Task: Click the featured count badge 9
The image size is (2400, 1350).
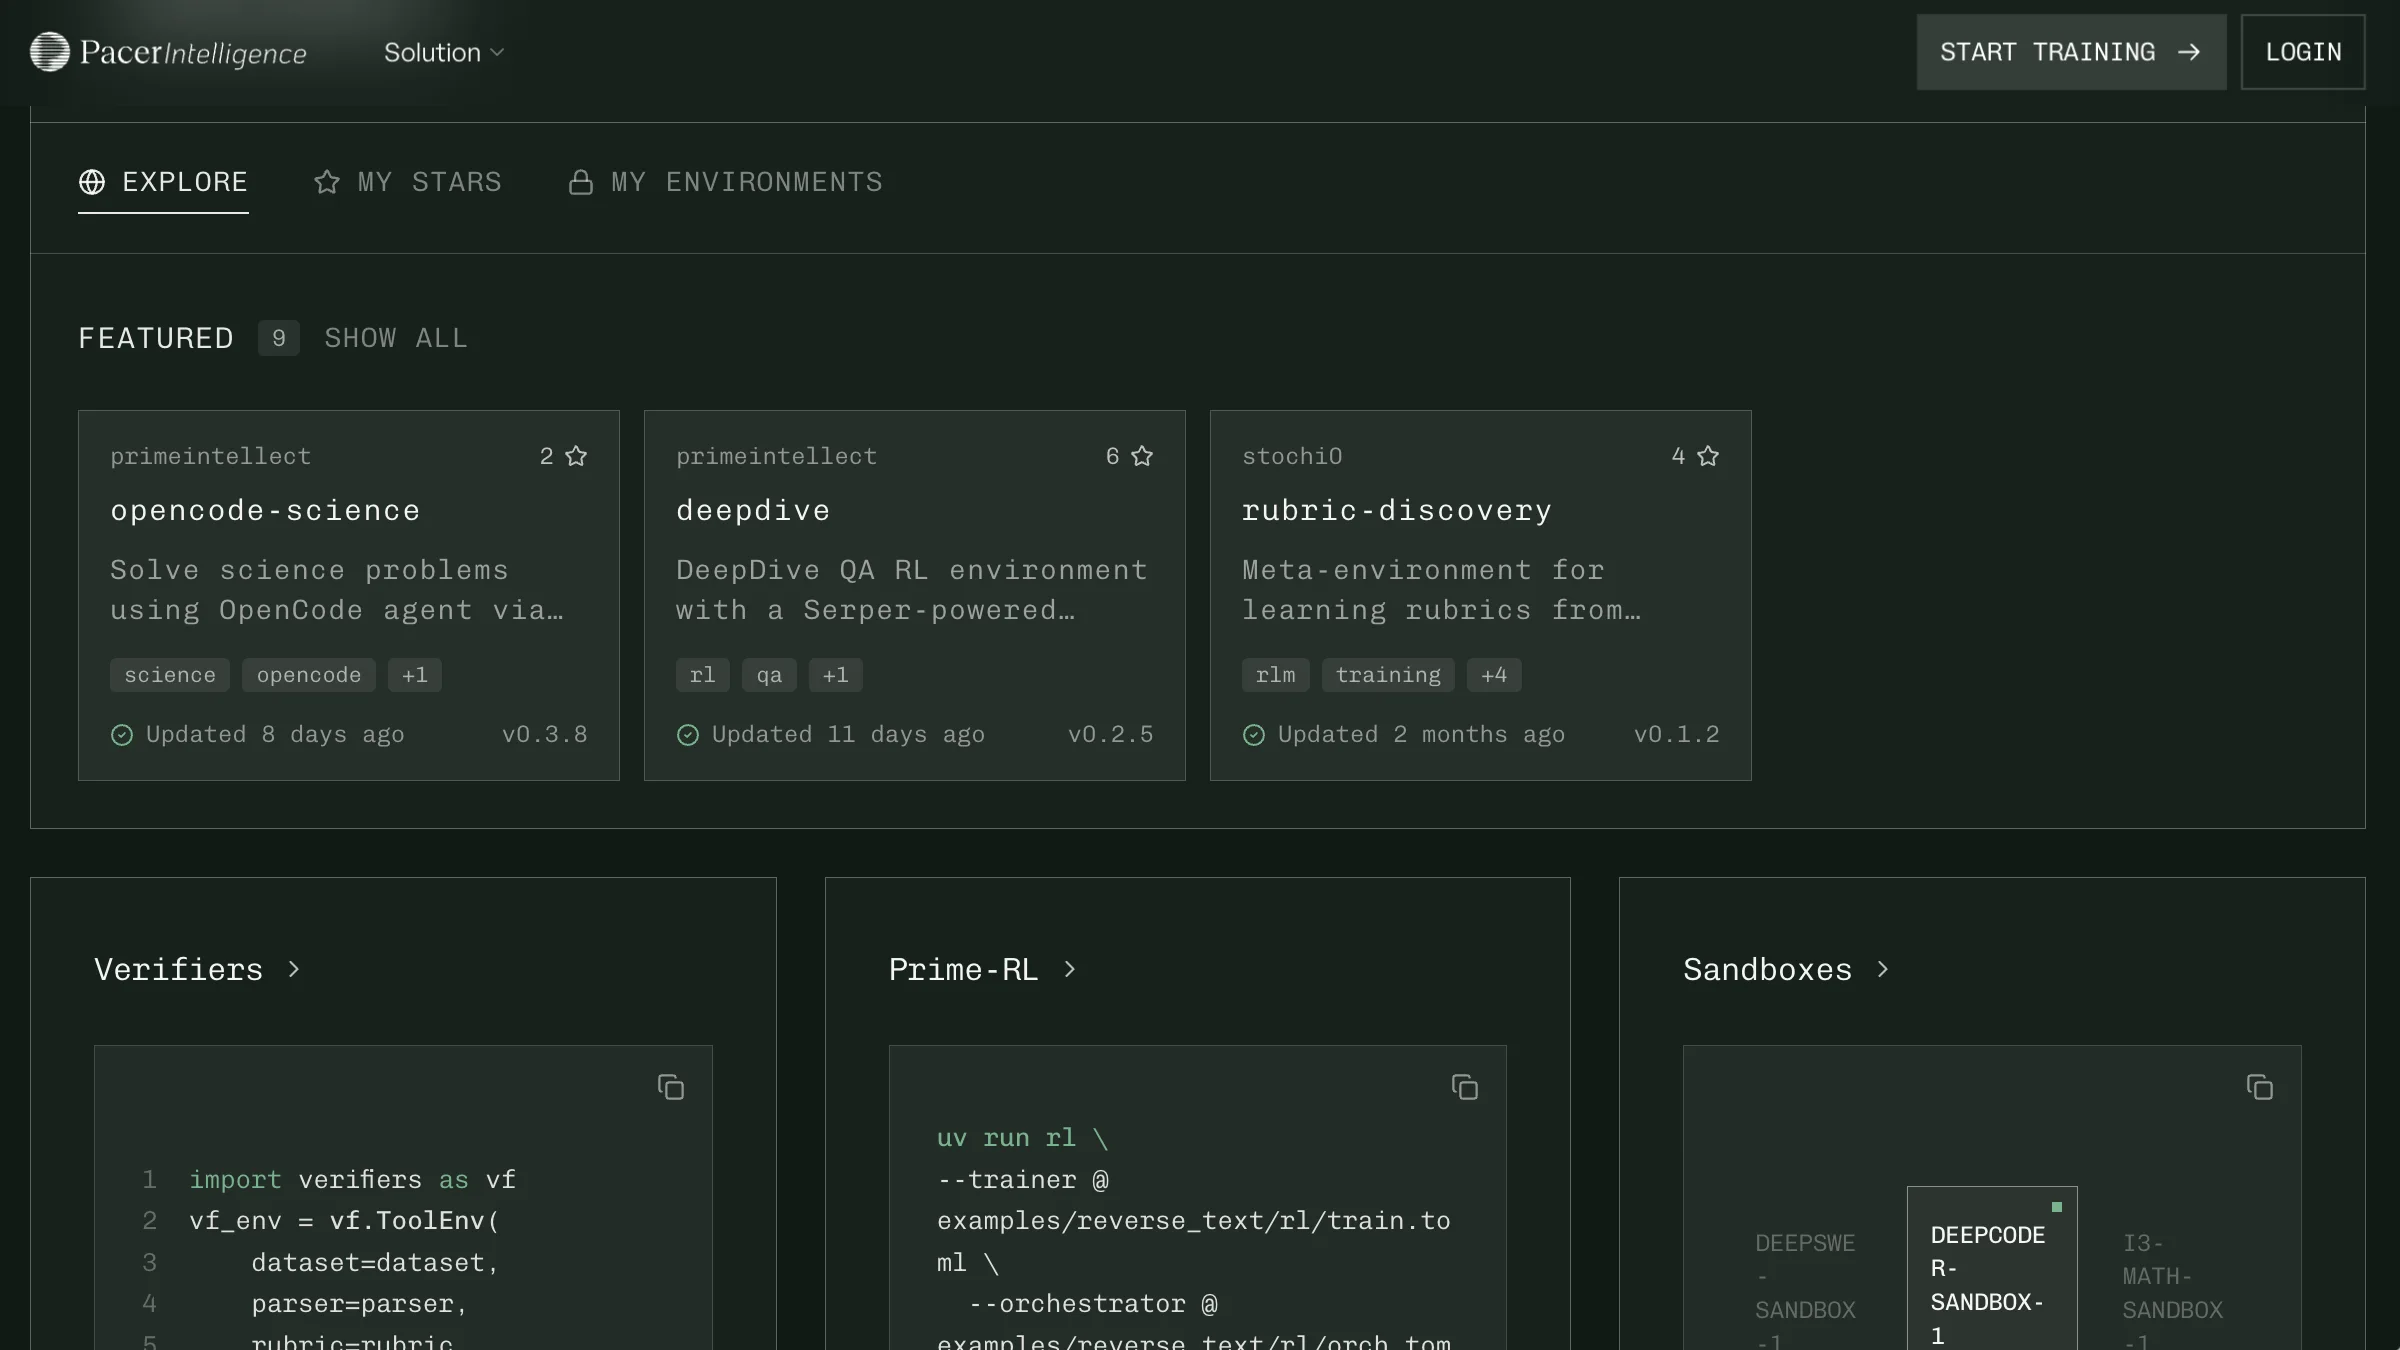Action: tap(279, 338)
